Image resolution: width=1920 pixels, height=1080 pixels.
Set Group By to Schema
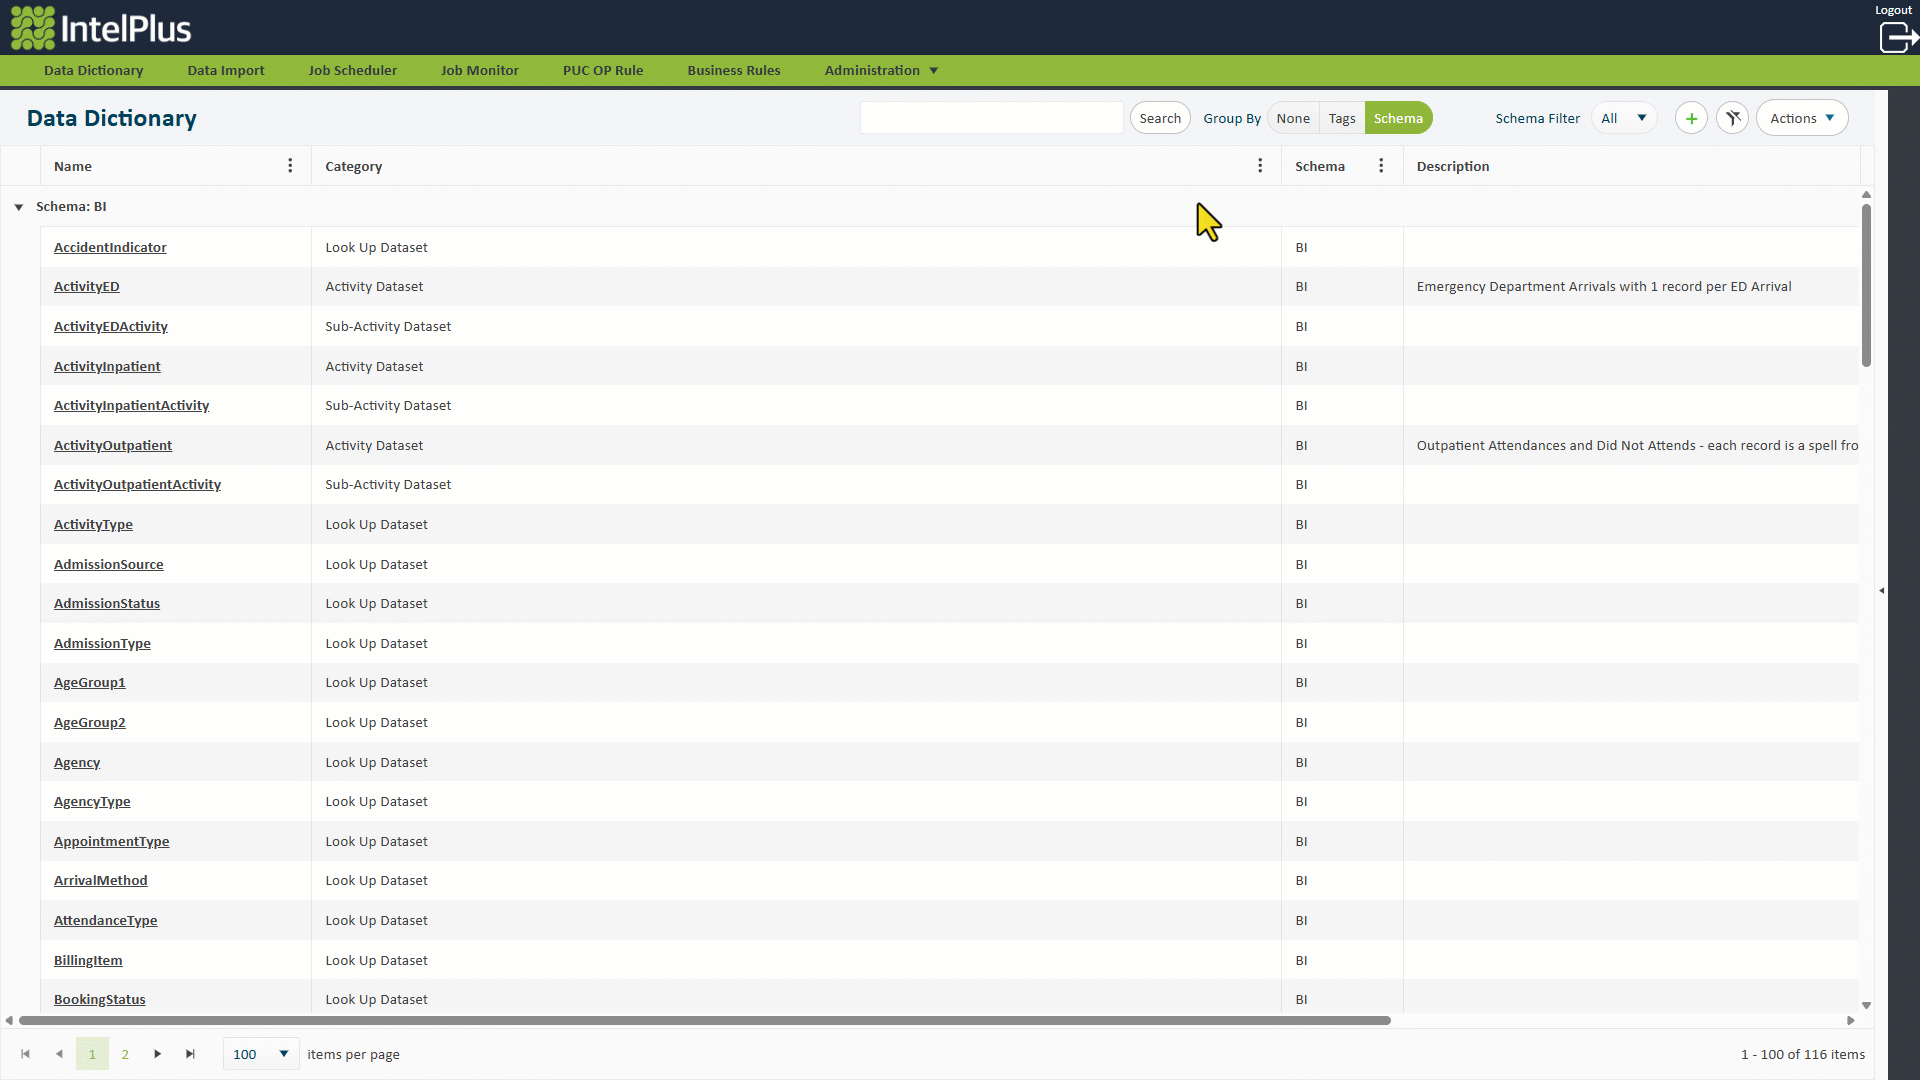(1397, 118)
